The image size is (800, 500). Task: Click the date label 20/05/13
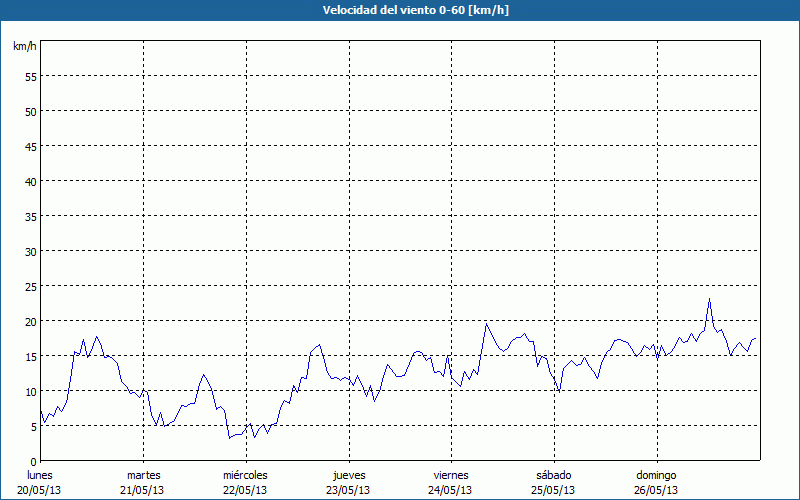[x=40, y=490]
